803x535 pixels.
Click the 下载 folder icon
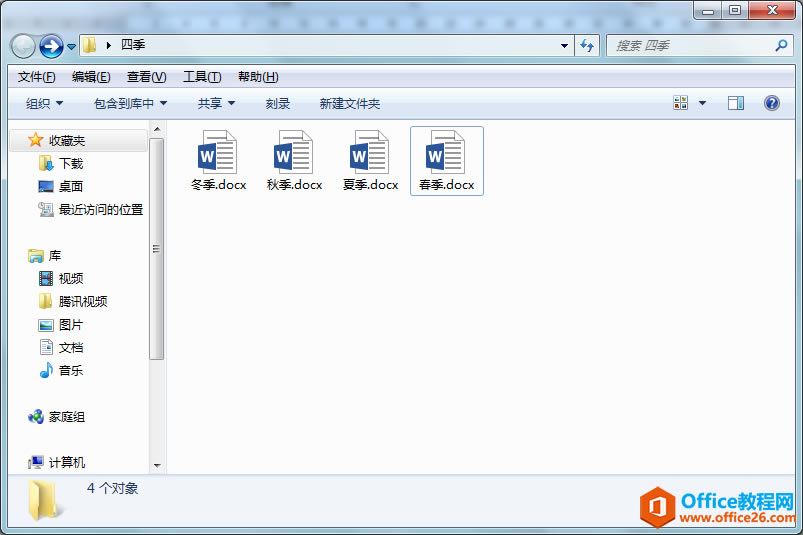46,163
